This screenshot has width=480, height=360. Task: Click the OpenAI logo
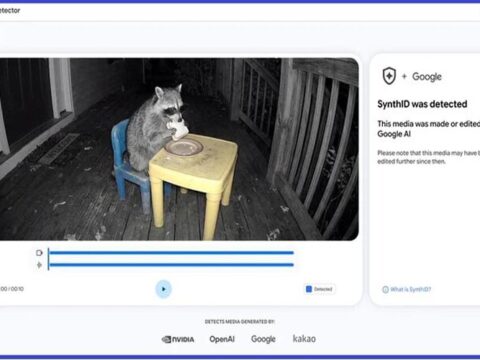click(222, 339)
